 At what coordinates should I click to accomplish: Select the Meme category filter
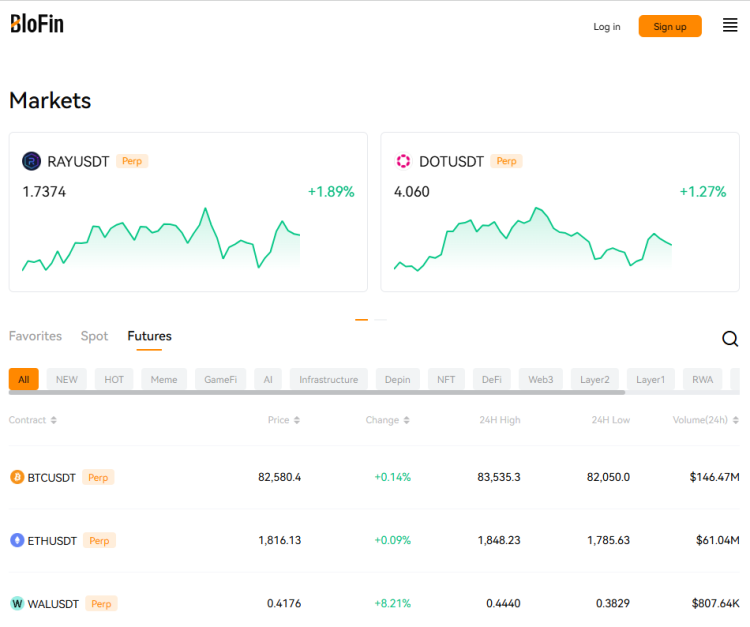point(164,379)
